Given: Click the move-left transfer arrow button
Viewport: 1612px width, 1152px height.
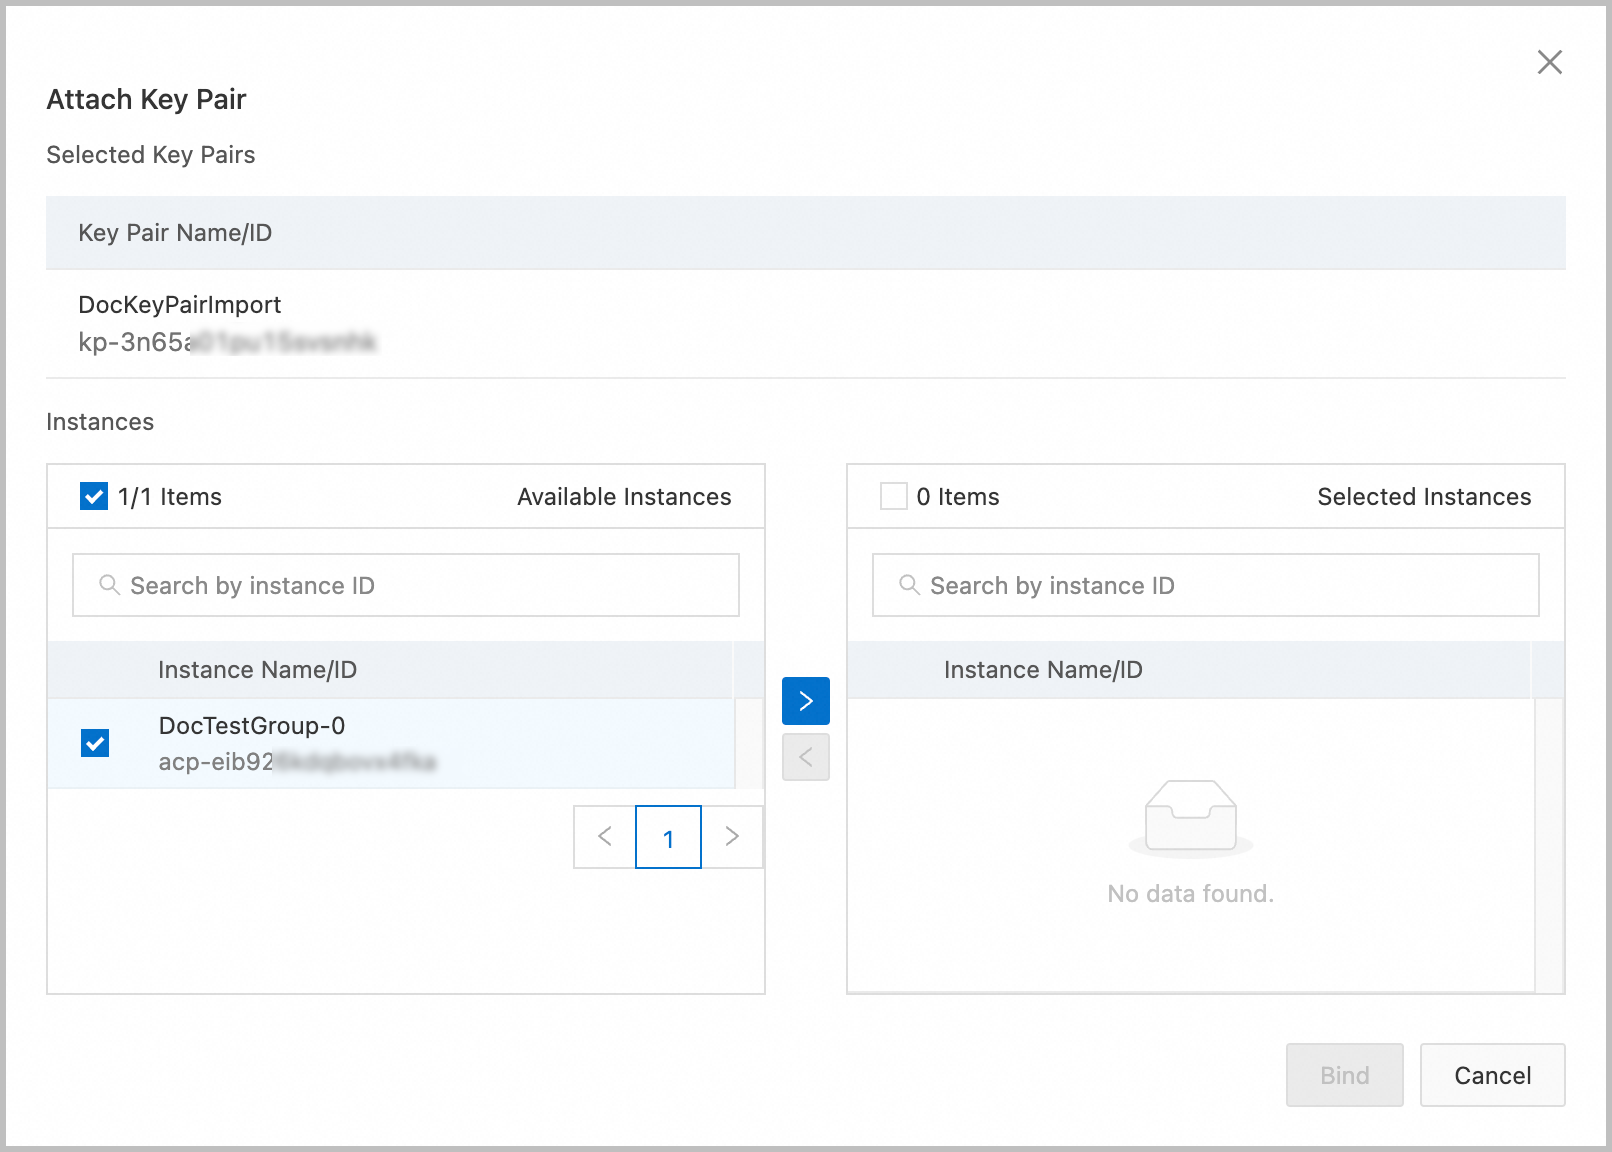Looking at the screenshot, I should point(805,757).
